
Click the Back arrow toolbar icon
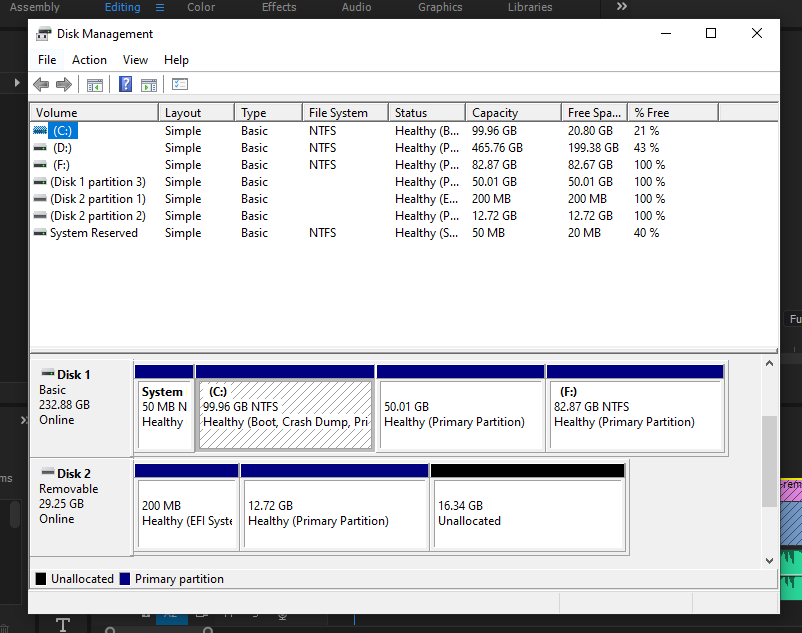41,84
